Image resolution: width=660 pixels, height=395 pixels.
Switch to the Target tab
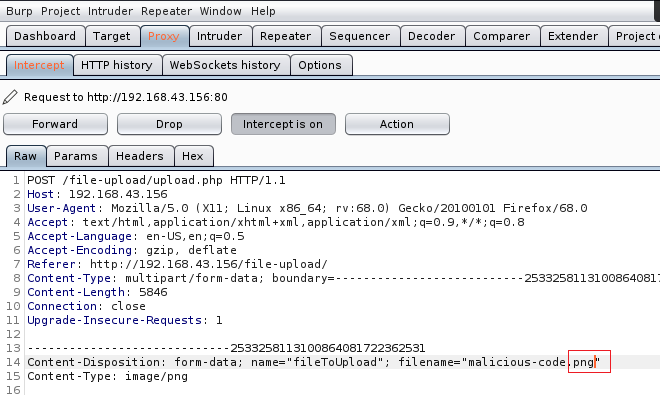112,36
